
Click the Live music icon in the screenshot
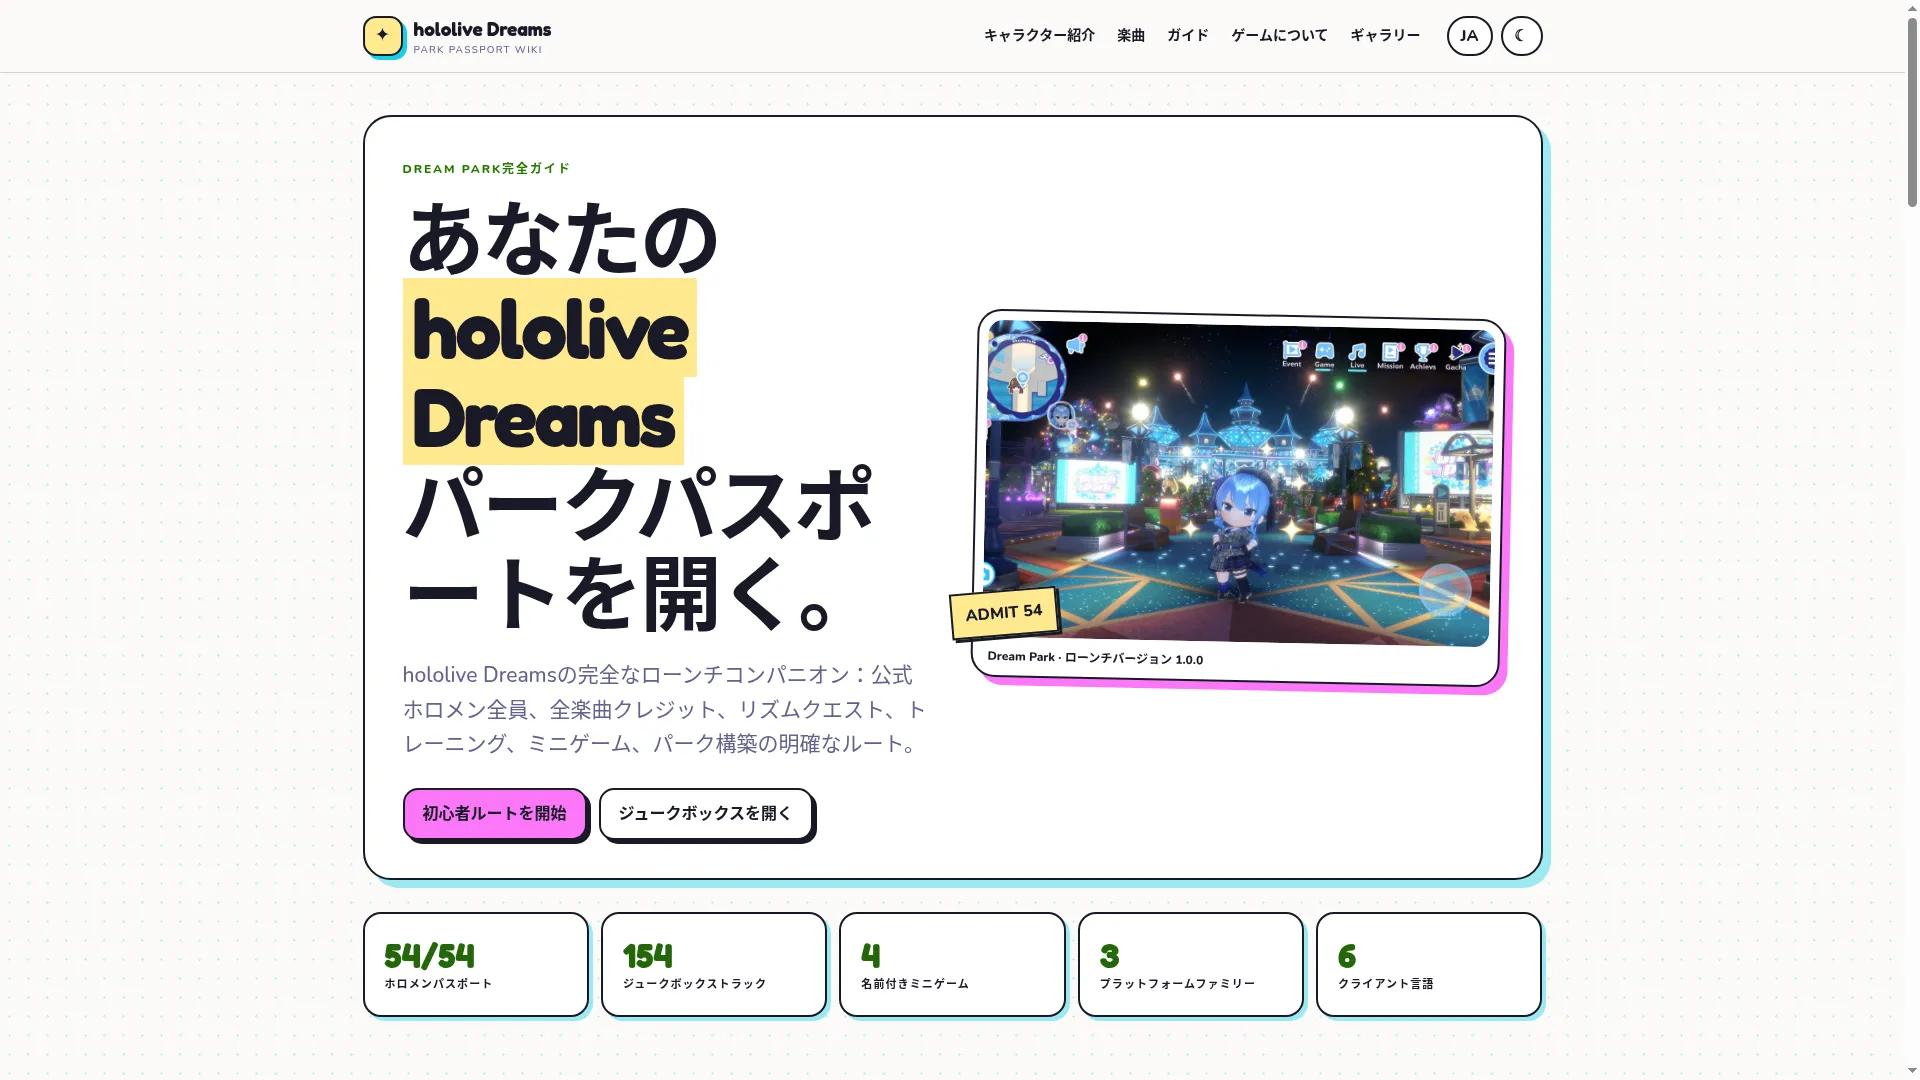click(1357, 356)
